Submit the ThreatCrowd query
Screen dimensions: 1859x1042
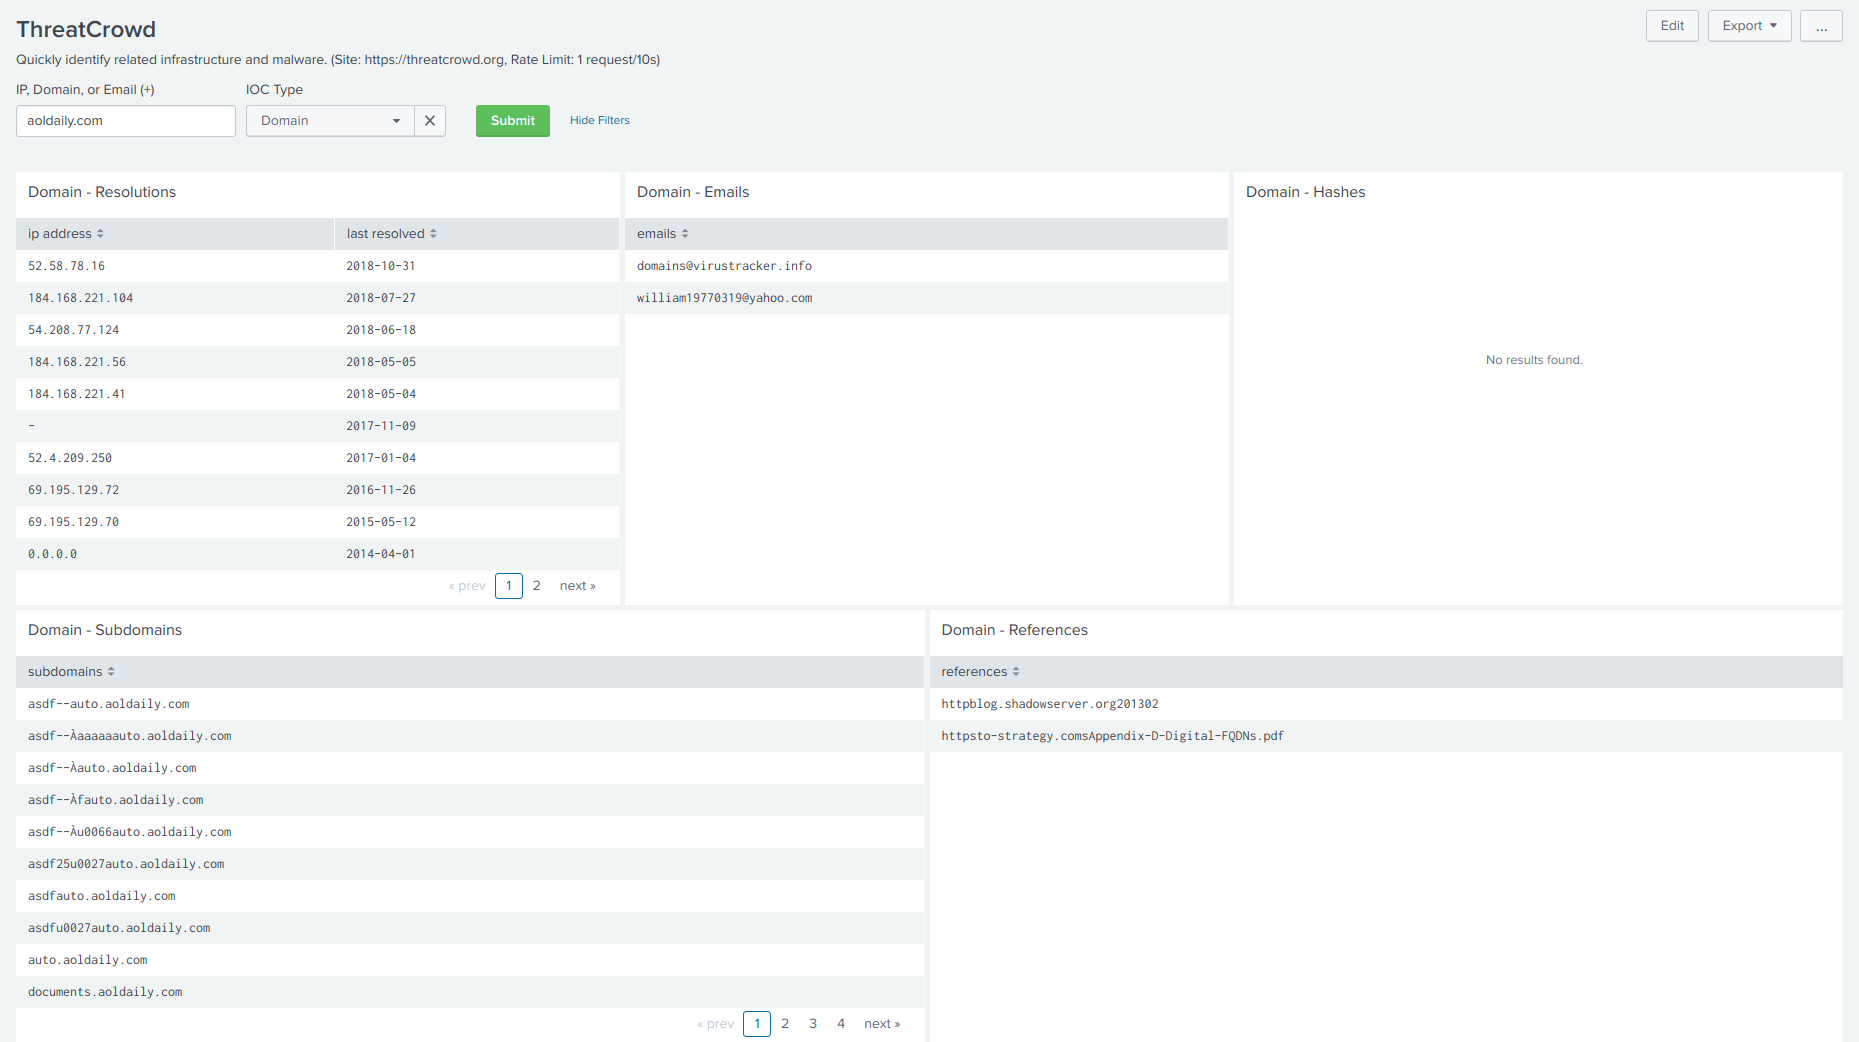(513, 121)
